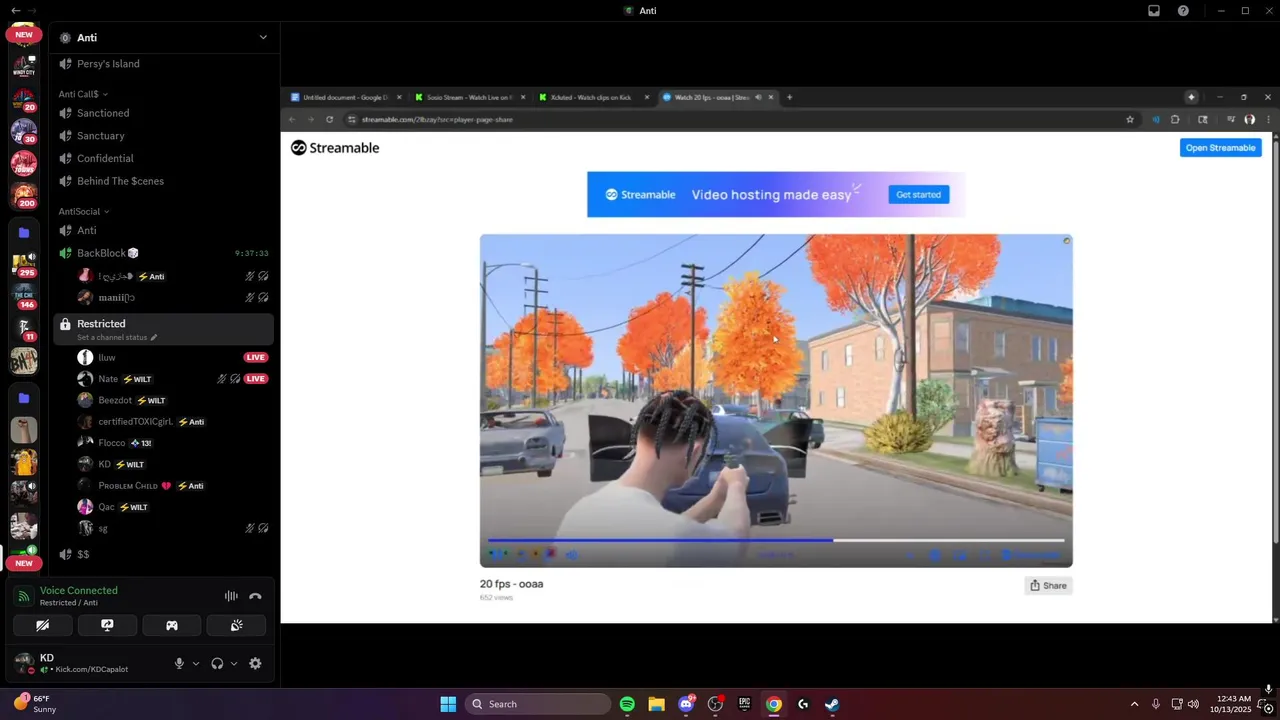The width and height of the screenshot is (1280, 720).
Task: Click LIVE badge next to Nate
Action: coord(256,379)
